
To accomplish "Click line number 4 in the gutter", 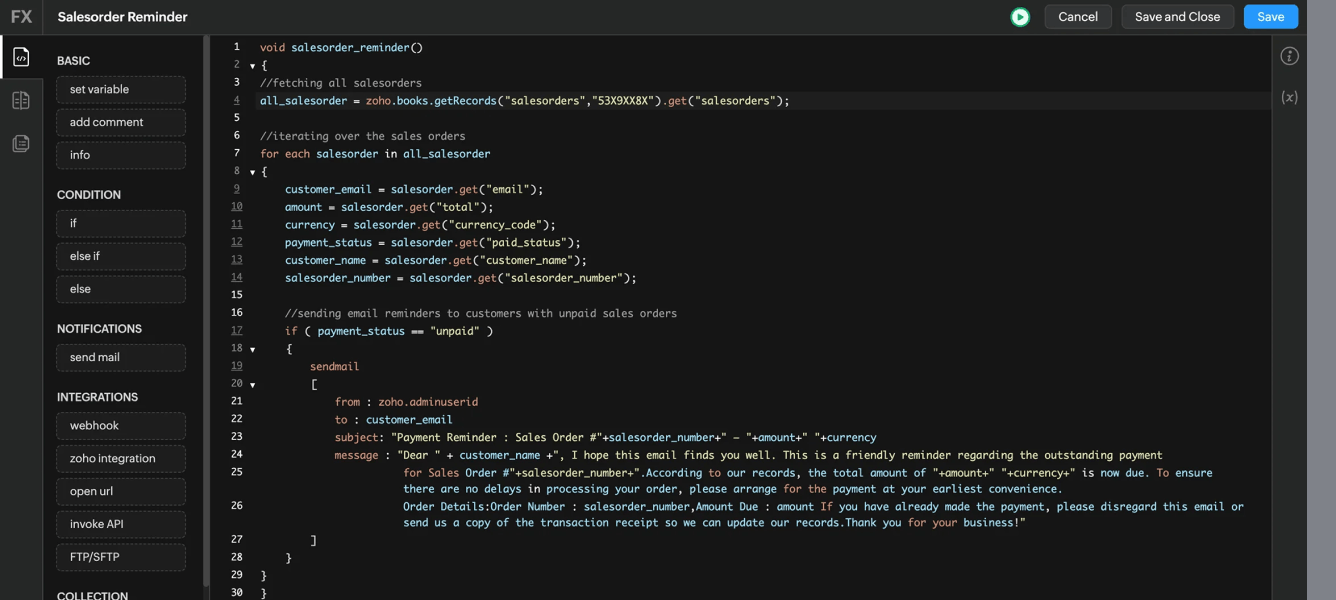I will (x=237, y=100).
